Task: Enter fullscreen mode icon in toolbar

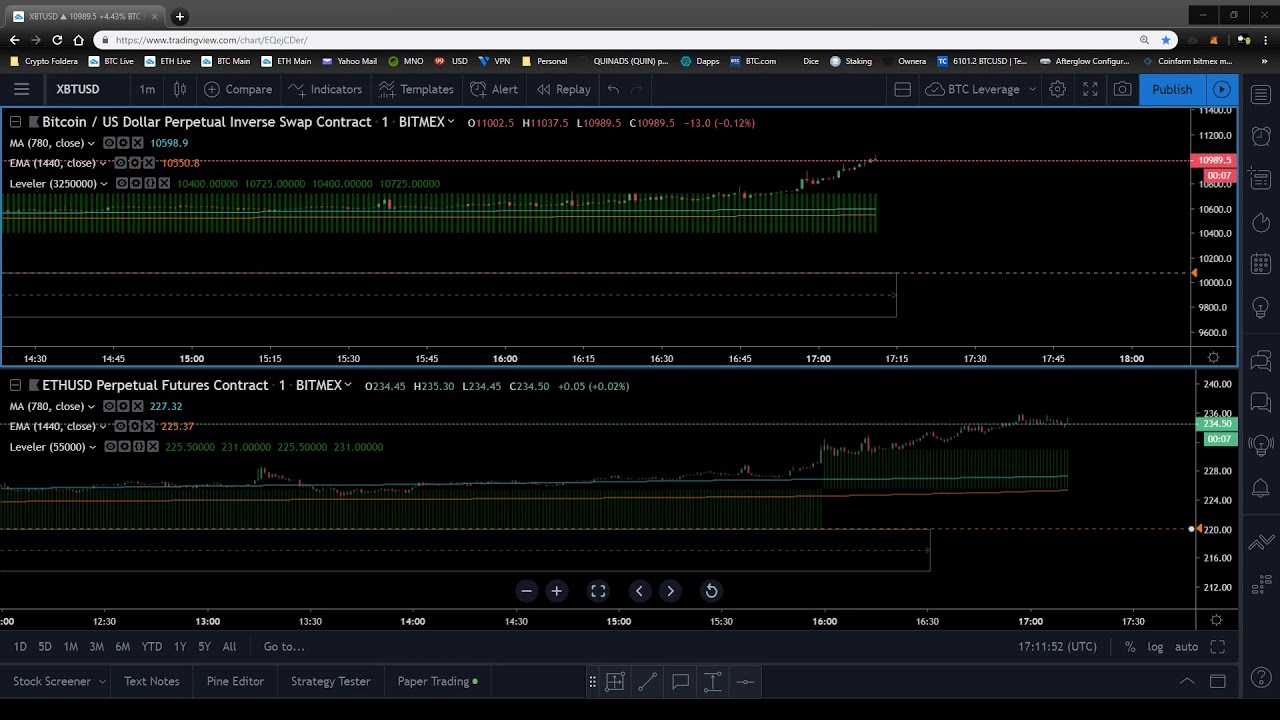Action: (1090, 89)
